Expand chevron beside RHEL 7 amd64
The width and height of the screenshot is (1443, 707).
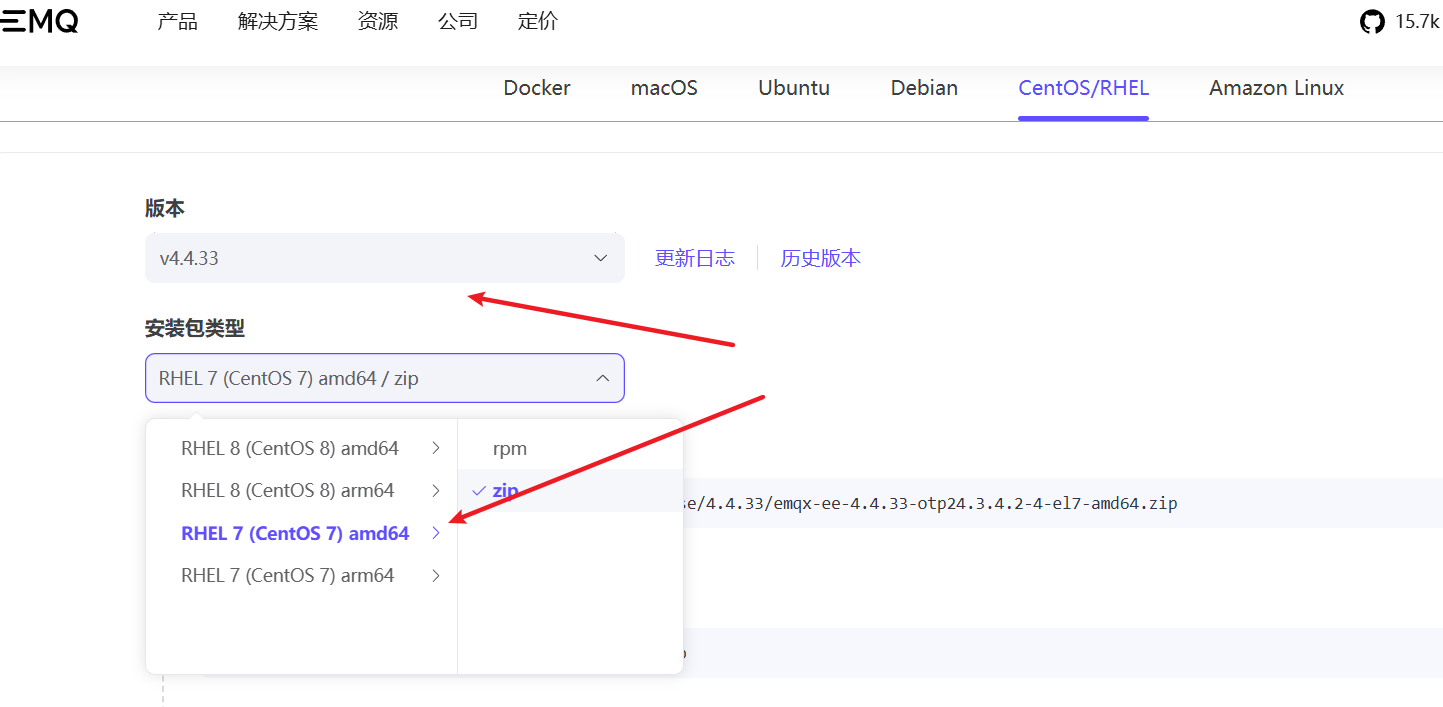[436, 533]
